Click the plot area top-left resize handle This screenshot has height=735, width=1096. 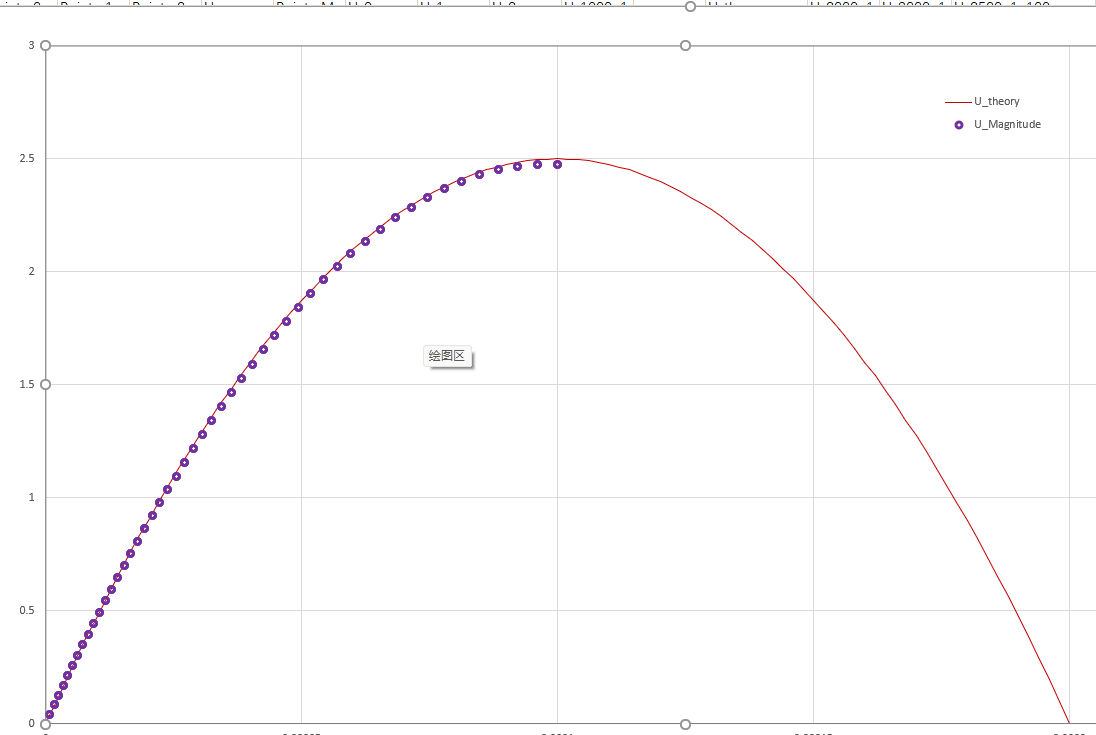pos(45,46)
